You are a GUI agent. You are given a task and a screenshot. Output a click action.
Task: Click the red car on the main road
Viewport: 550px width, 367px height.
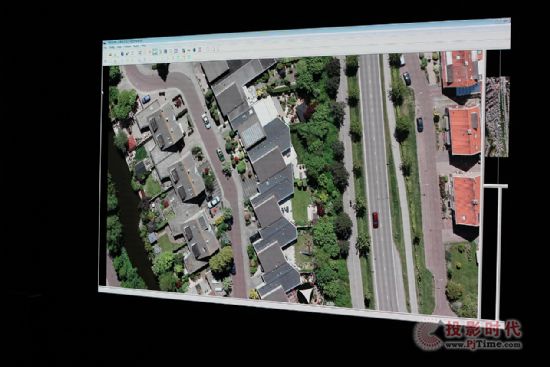pyautogui.click(x=375, y=220)
